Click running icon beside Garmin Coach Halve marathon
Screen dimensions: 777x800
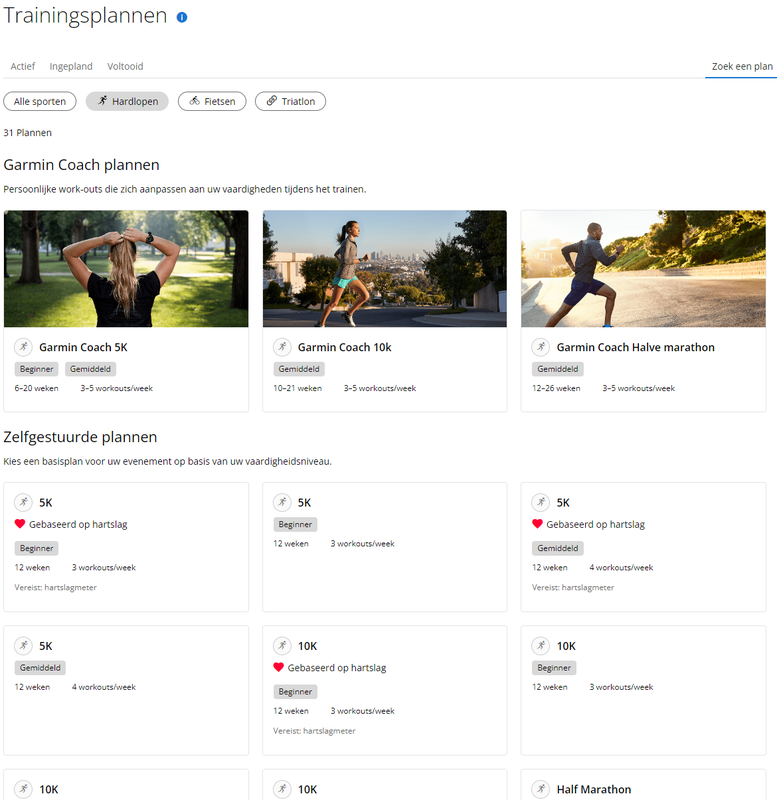pos(541,347)
